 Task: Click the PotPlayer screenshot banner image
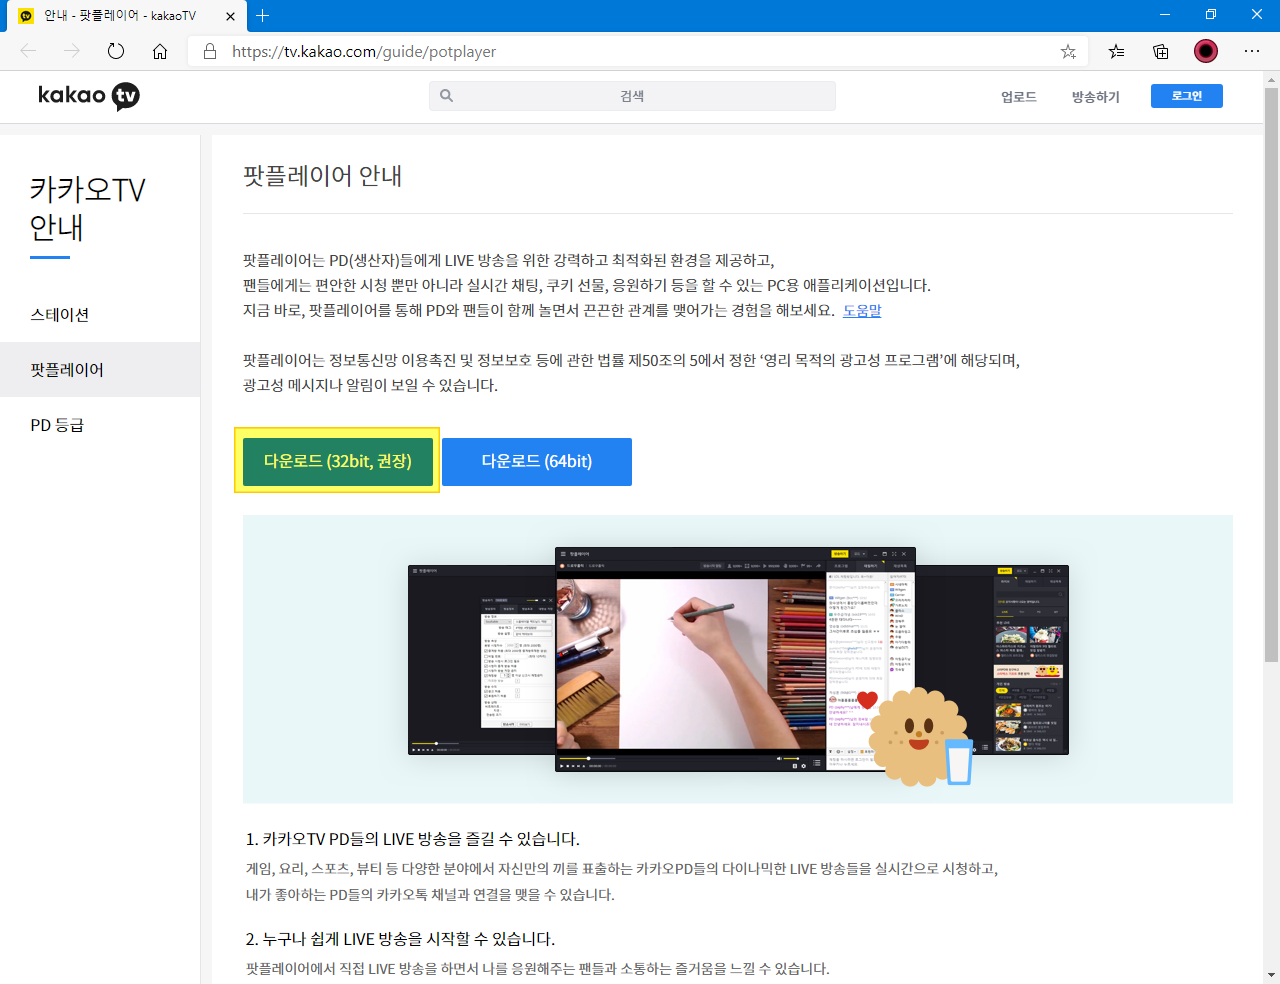[x=738, y=660]
